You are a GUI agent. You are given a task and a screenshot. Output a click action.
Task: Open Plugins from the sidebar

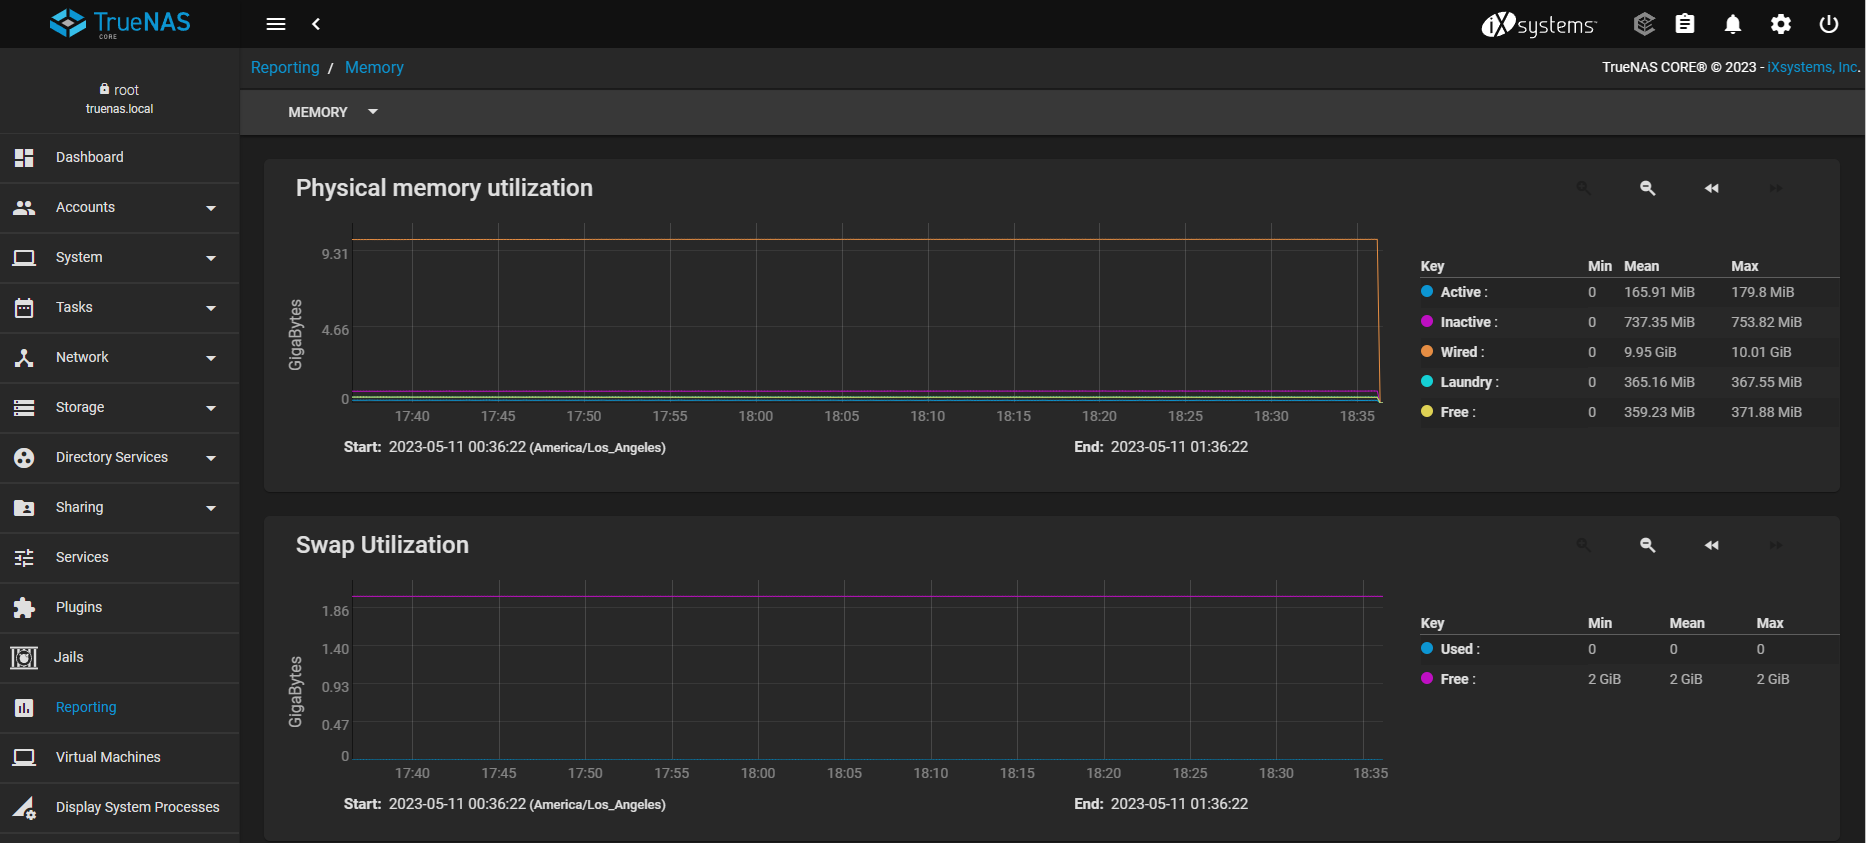(x=120, y=608)
